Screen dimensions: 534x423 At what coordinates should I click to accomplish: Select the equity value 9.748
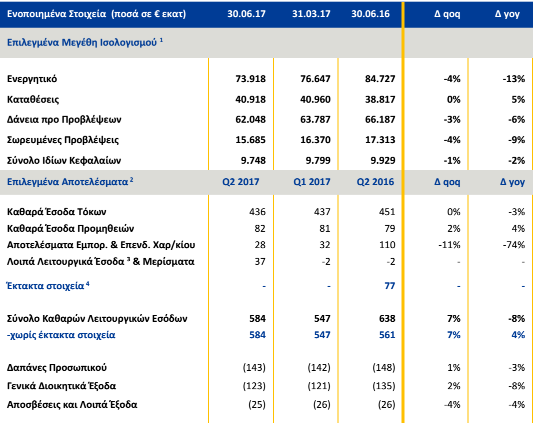(x=253, y=160)
